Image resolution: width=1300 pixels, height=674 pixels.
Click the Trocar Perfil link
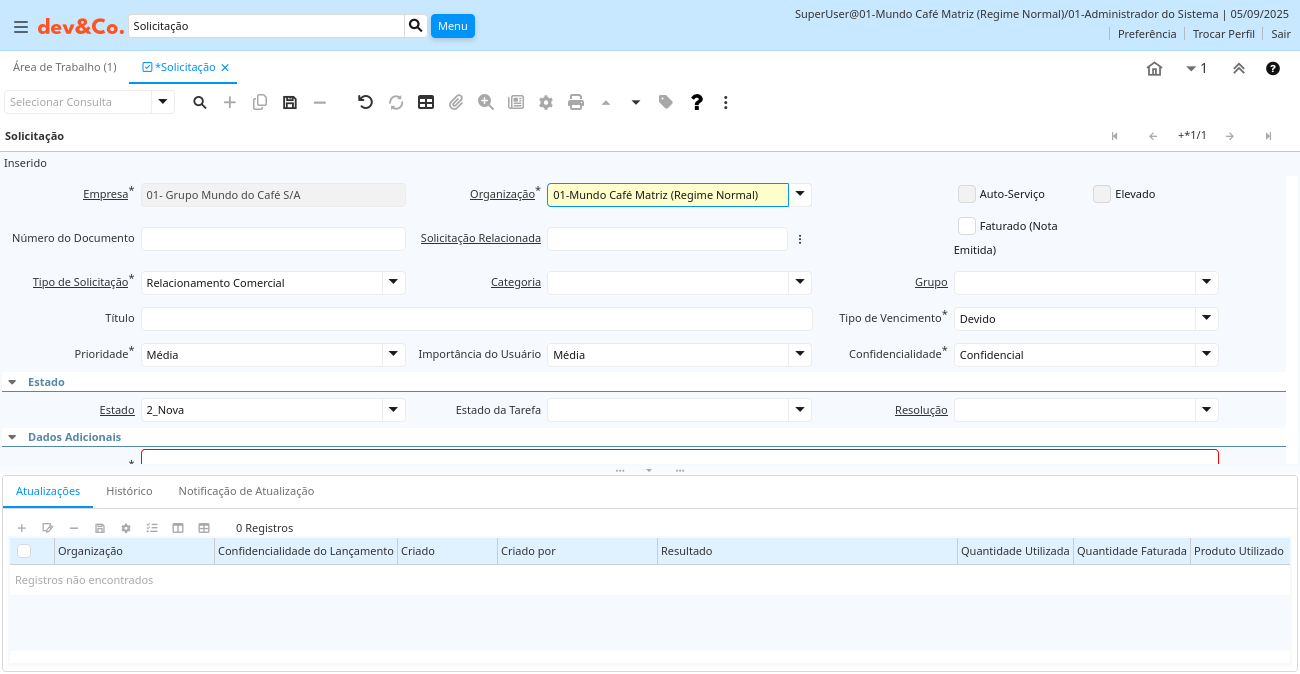(x=1223, y=34)
